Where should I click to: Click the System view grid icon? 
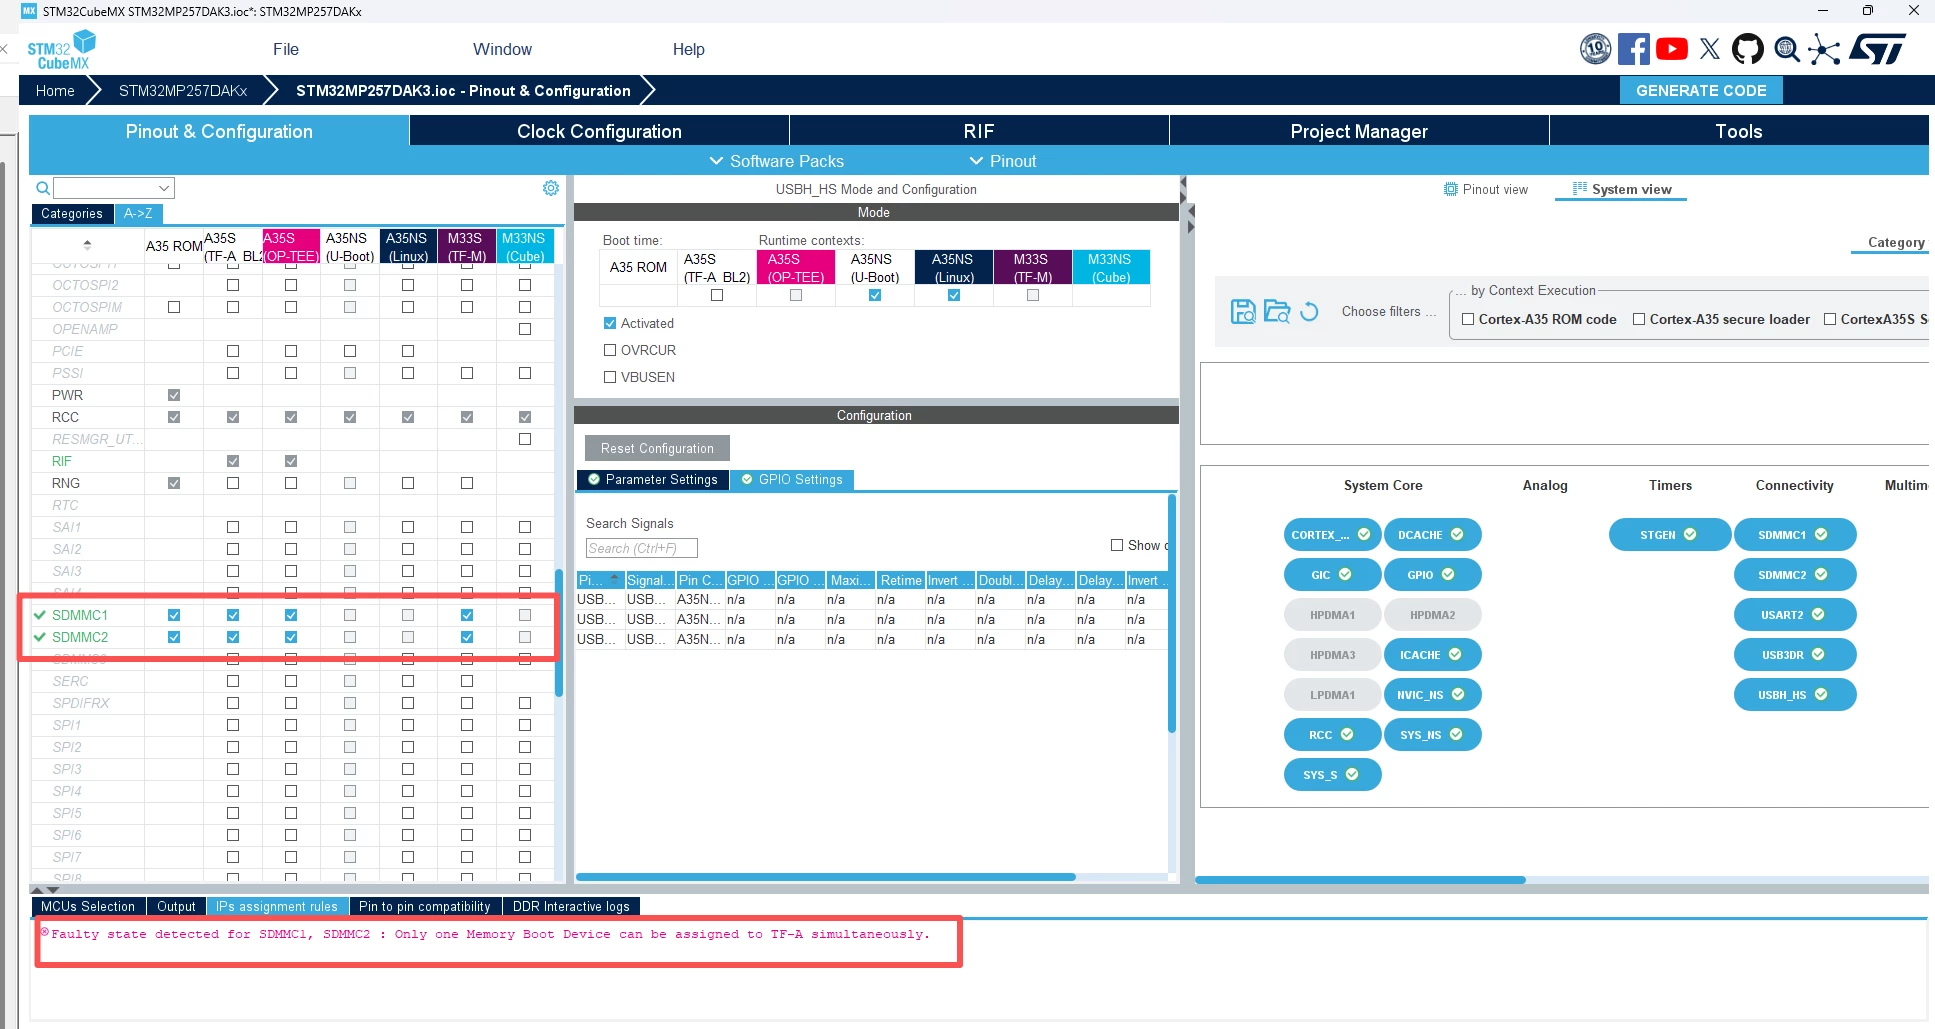coord(1580,189)
